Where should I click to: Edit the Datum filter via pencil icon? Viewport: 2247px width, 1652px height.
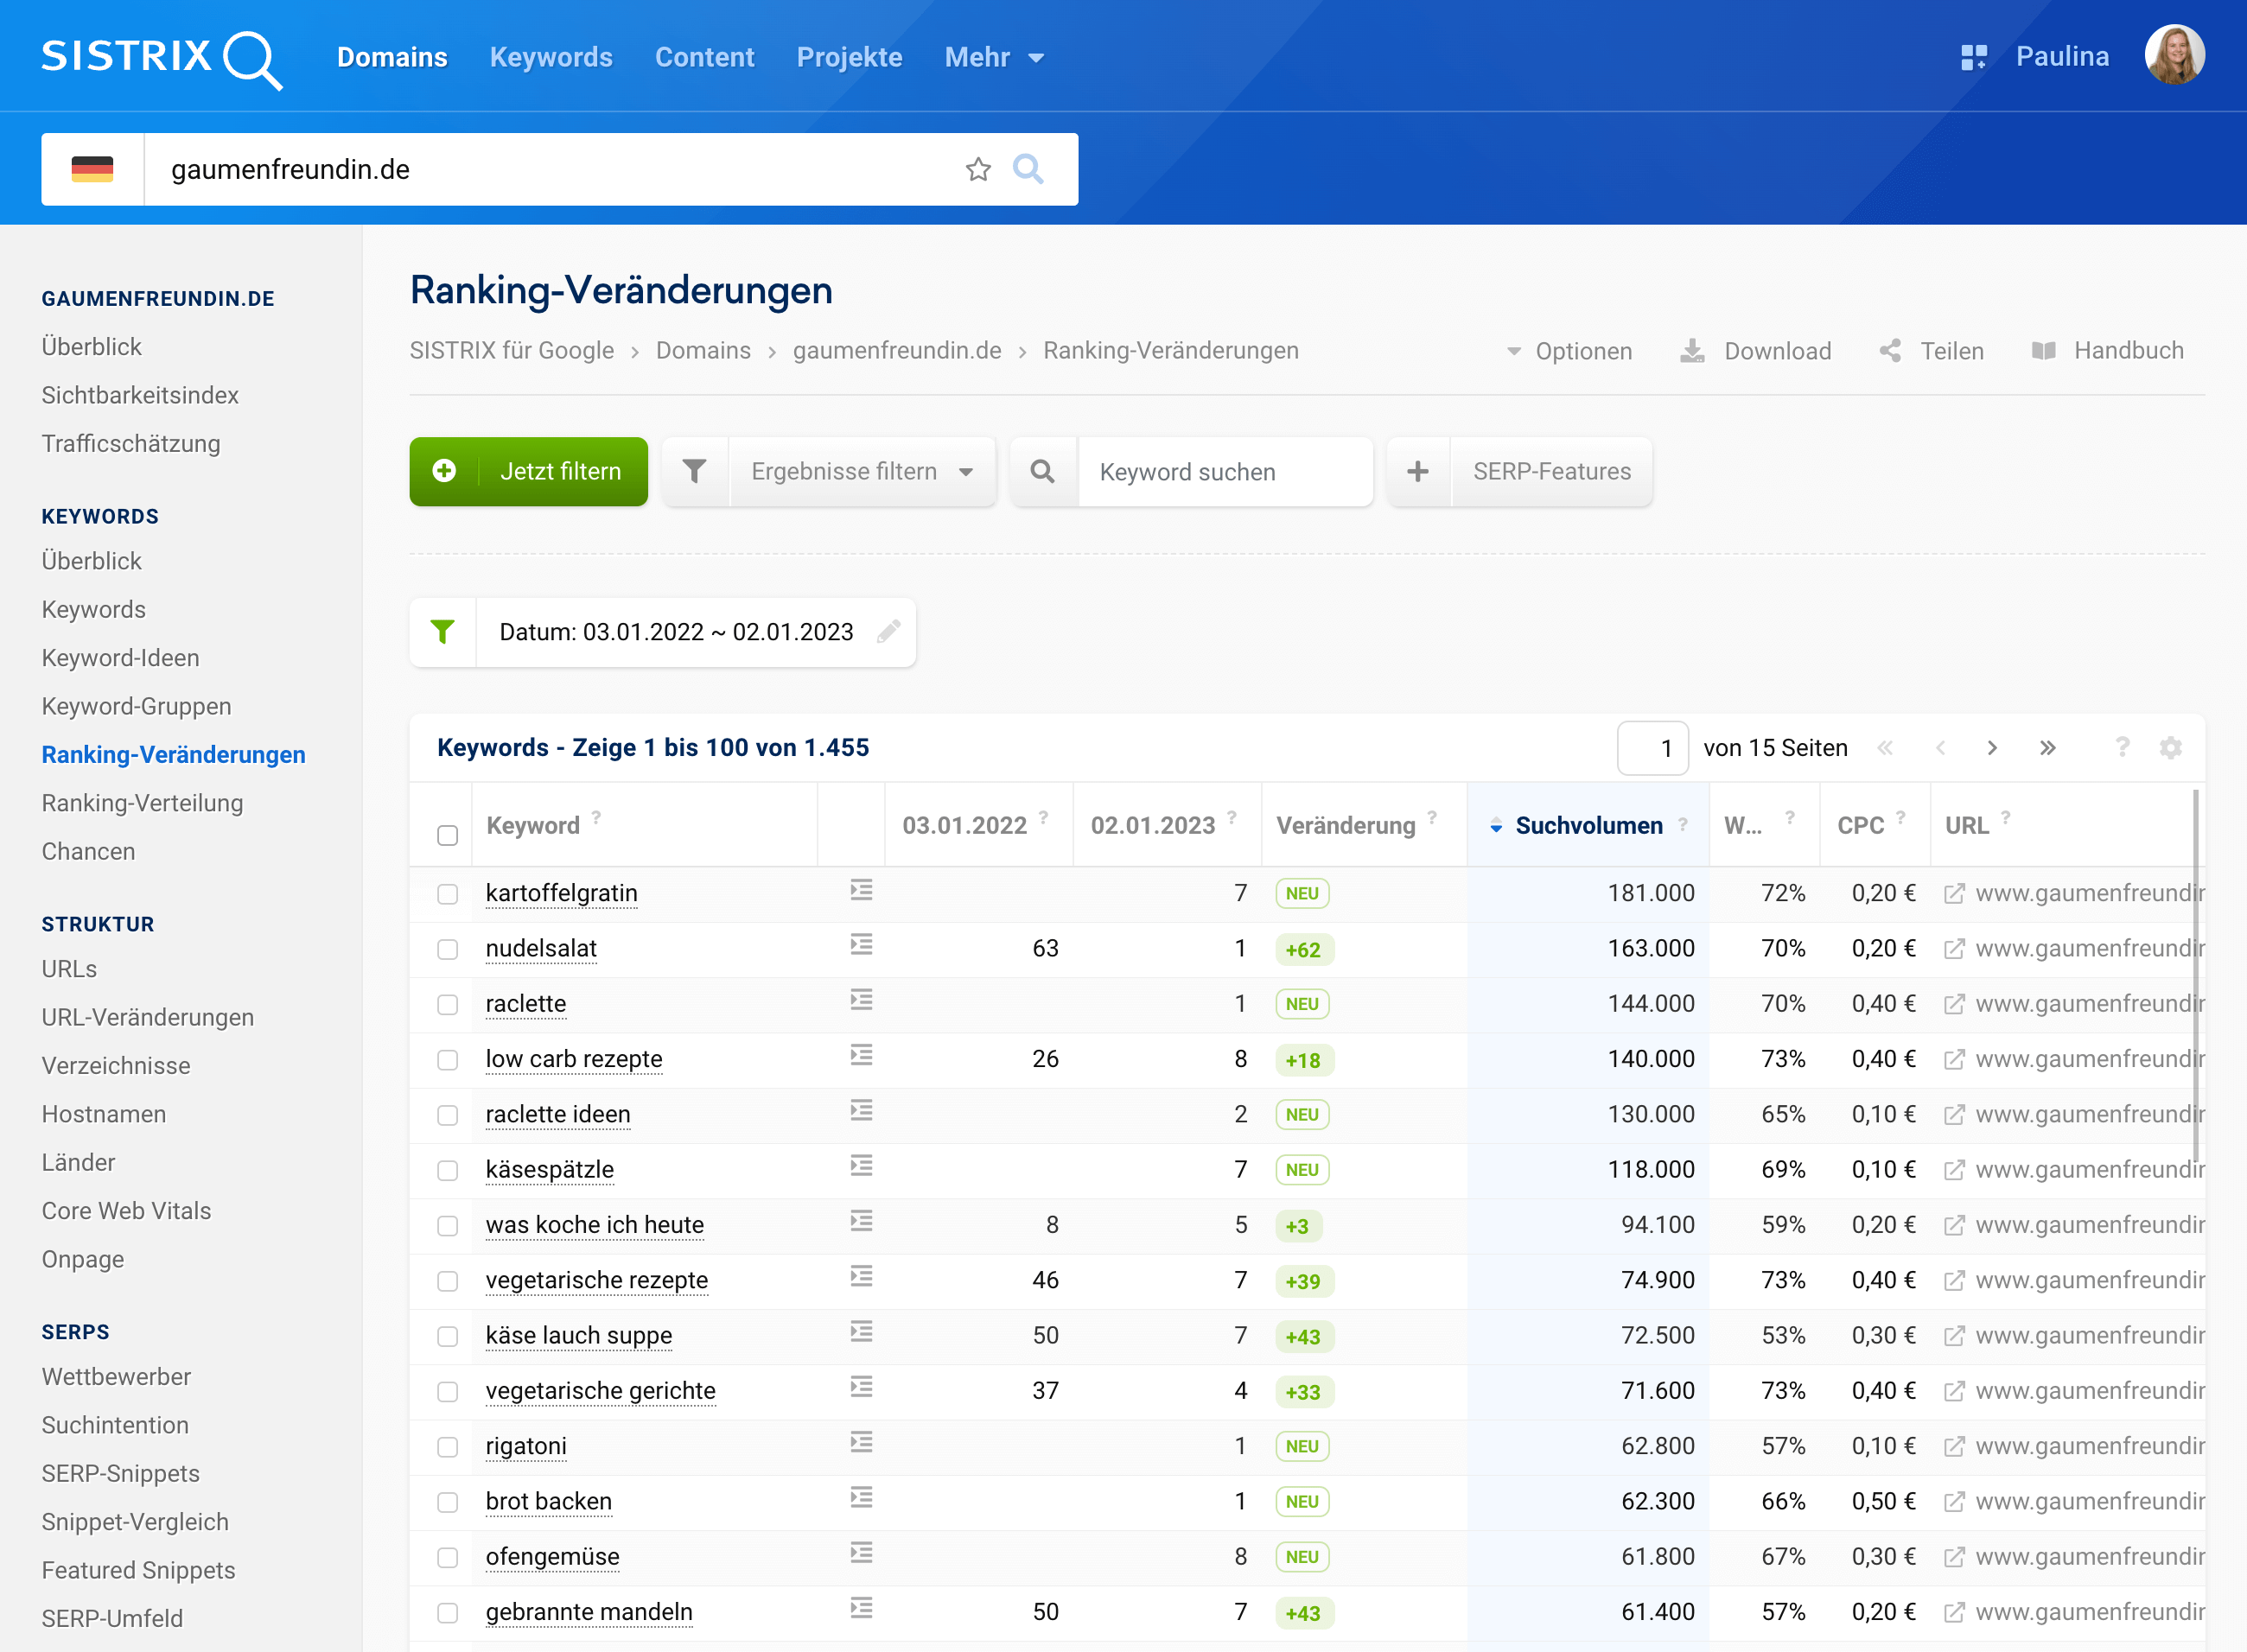(x=888, y=632)
